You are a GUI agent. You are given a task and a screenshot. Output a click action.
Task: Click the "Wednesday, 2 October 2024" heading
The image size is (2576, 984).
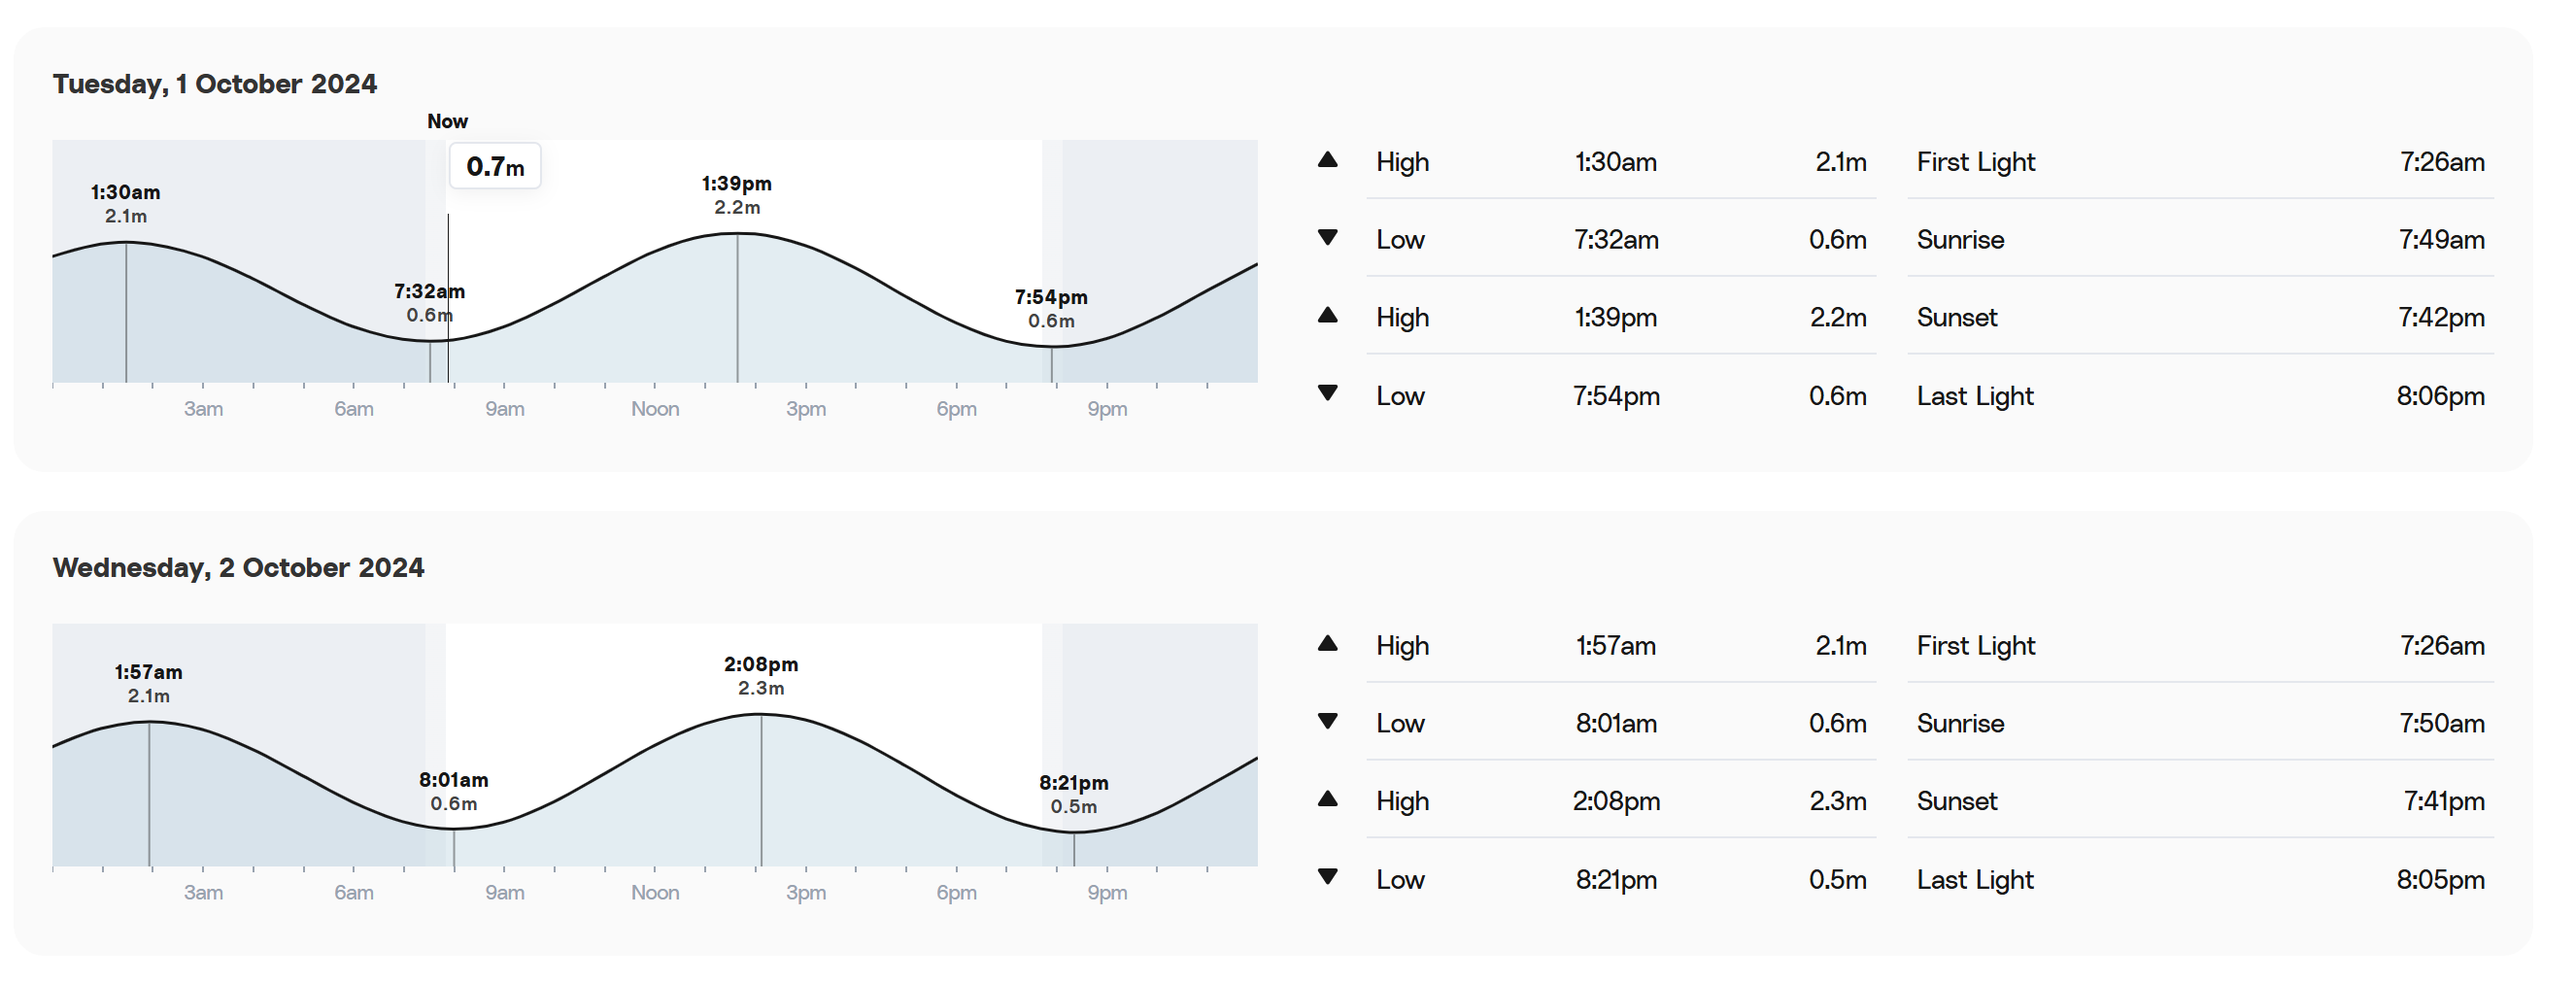tap(238, 568)
